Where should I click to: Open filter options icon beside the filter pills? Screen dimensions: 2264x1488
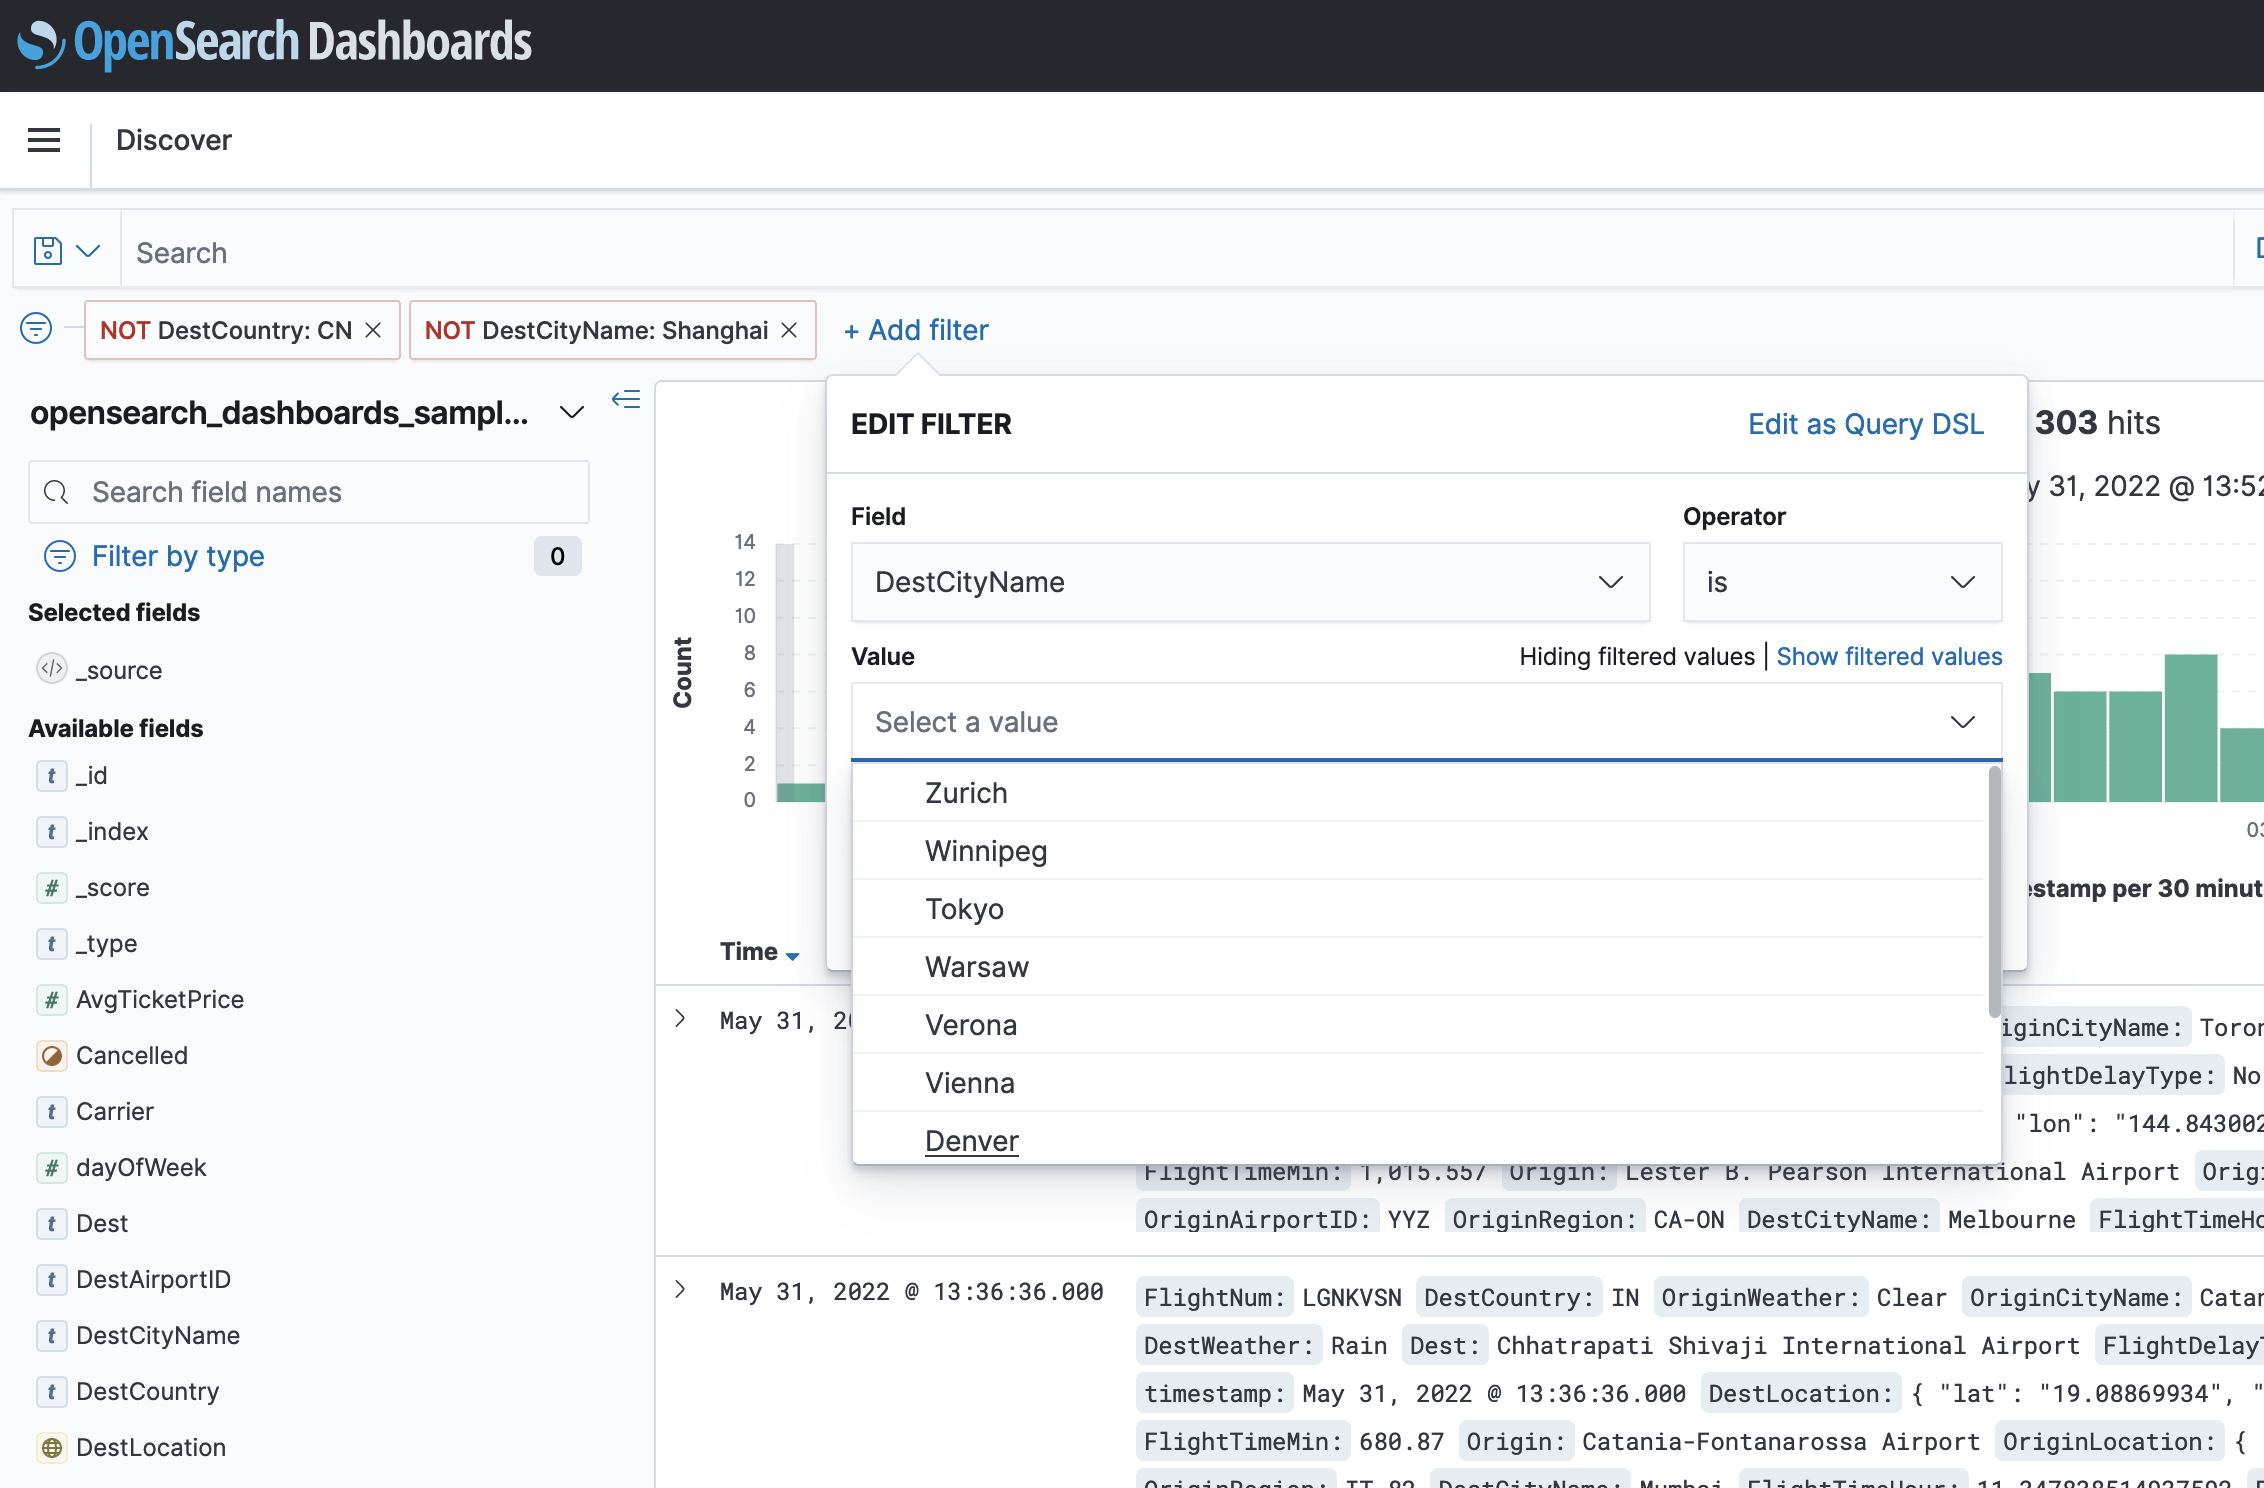click(x=35, y=328)
